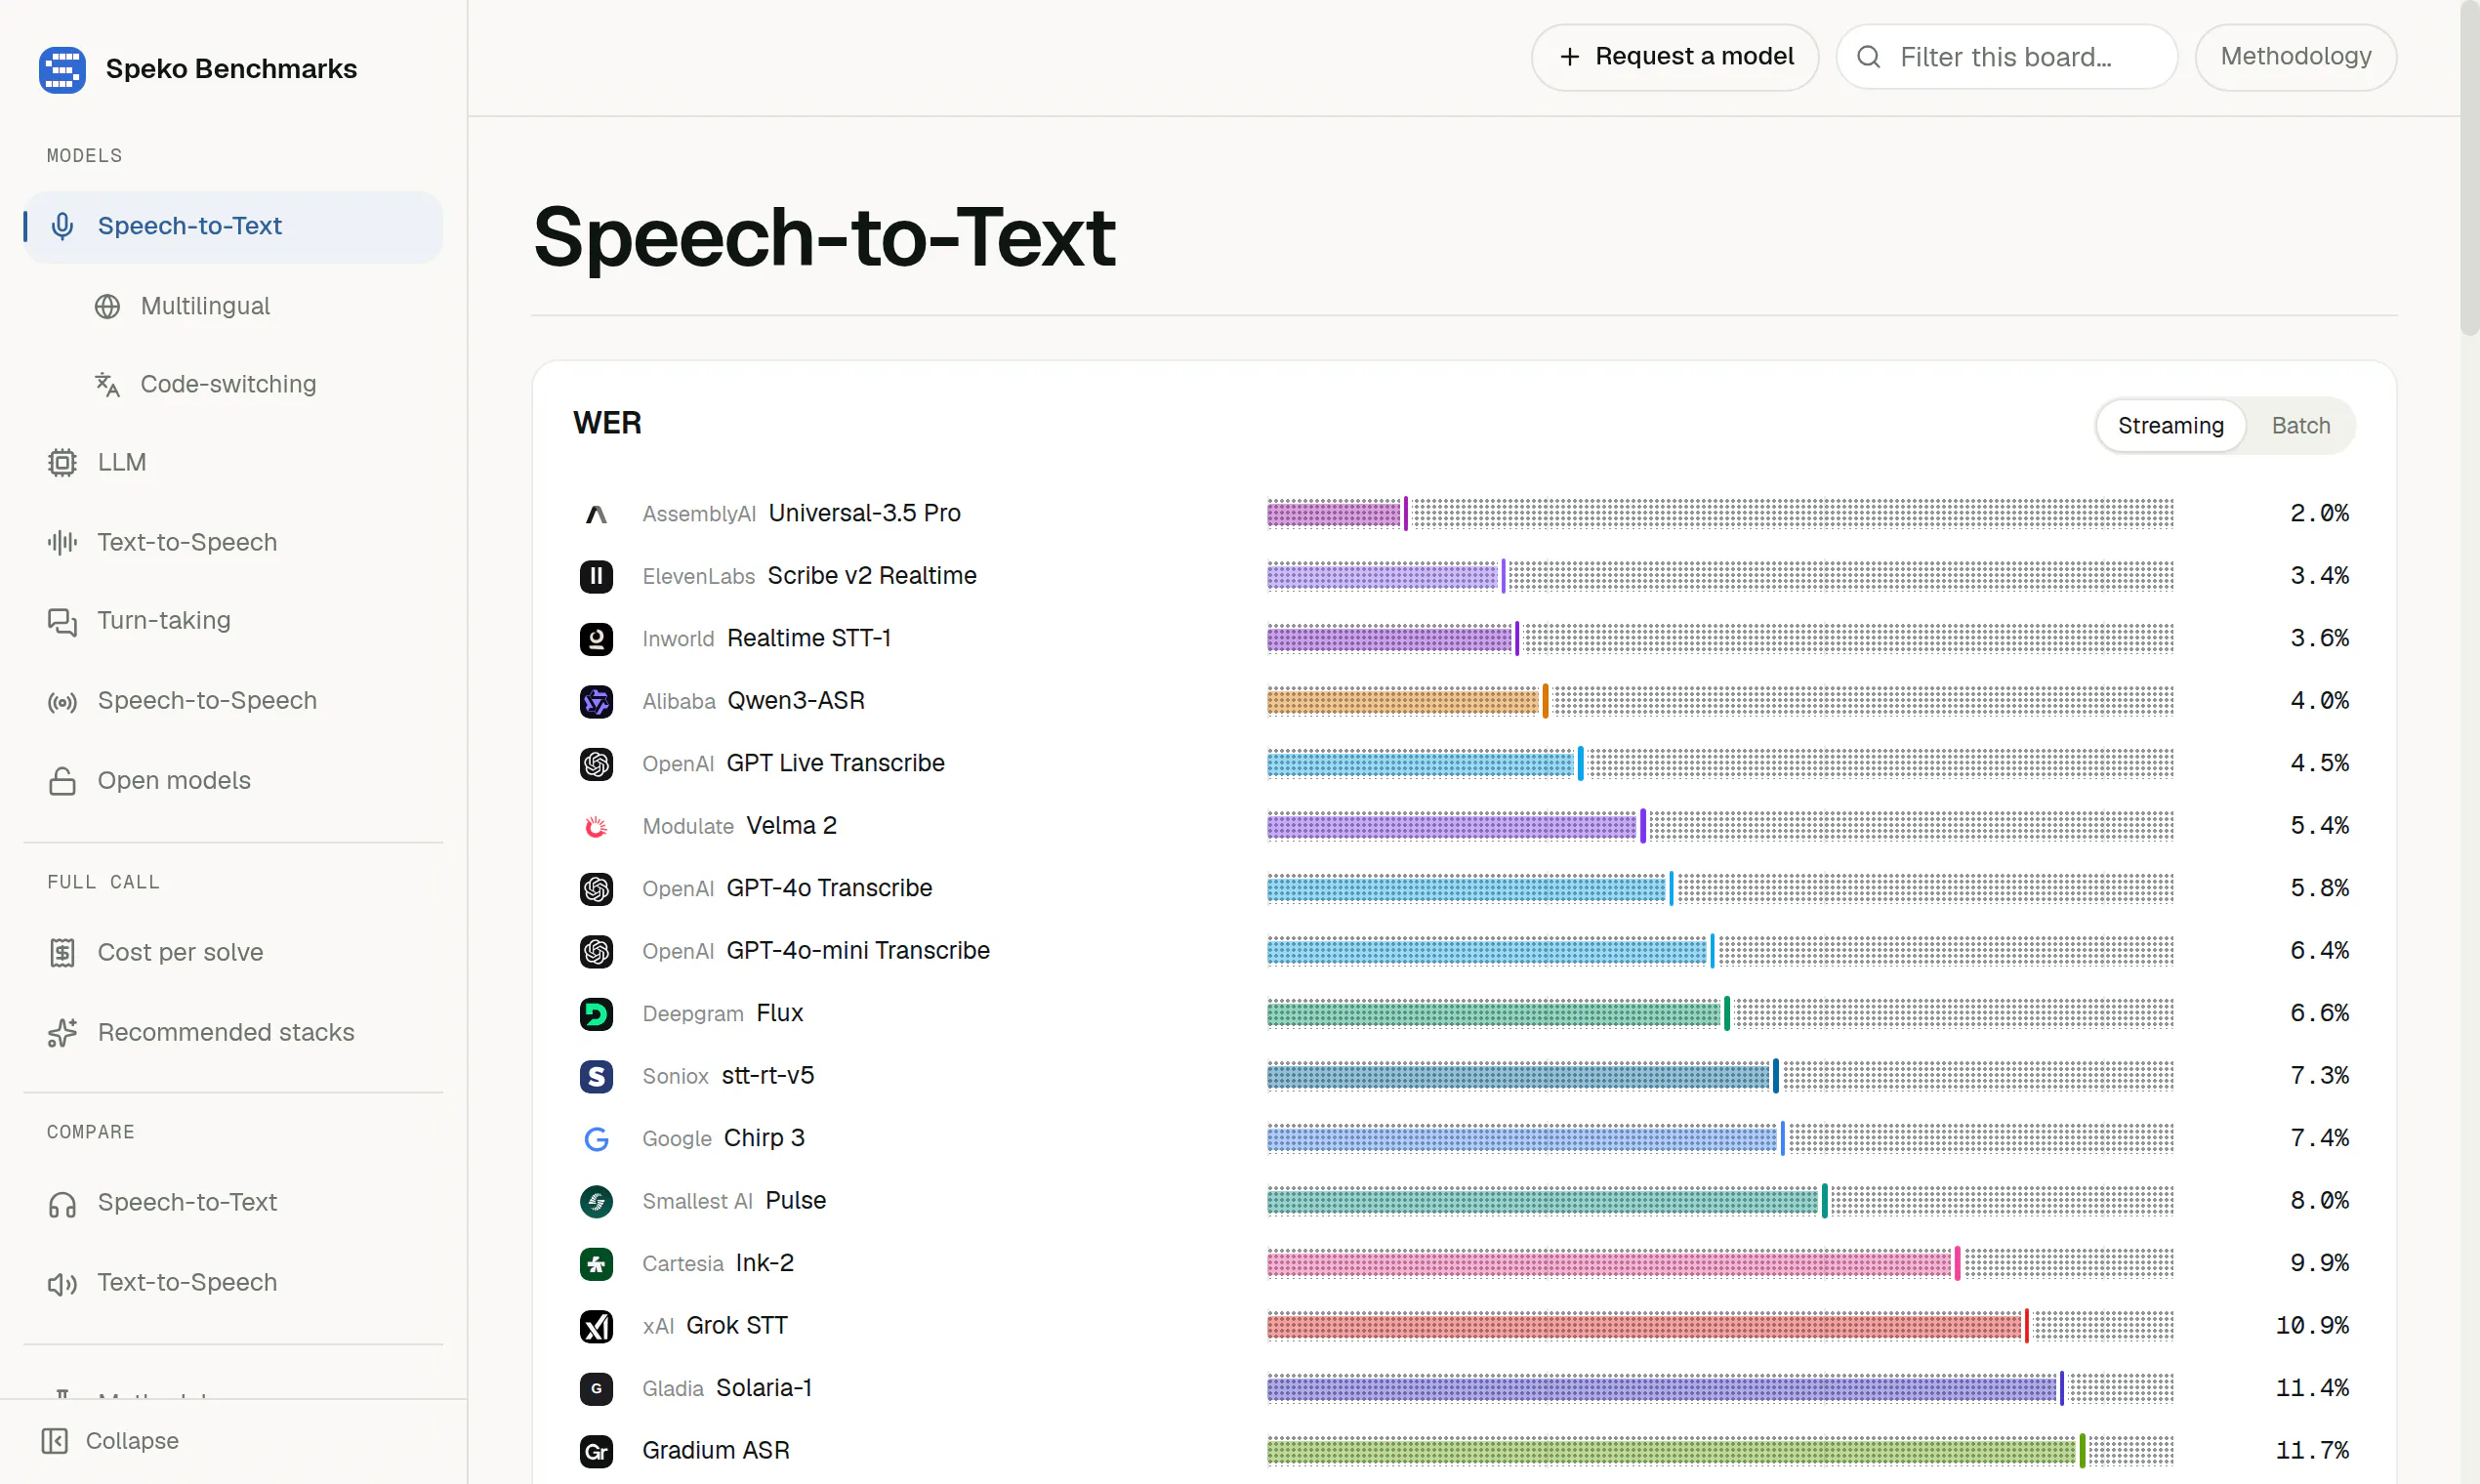
Task: Click the Google Chirp 3 logo icon
Action: (x=596, y=1139)
